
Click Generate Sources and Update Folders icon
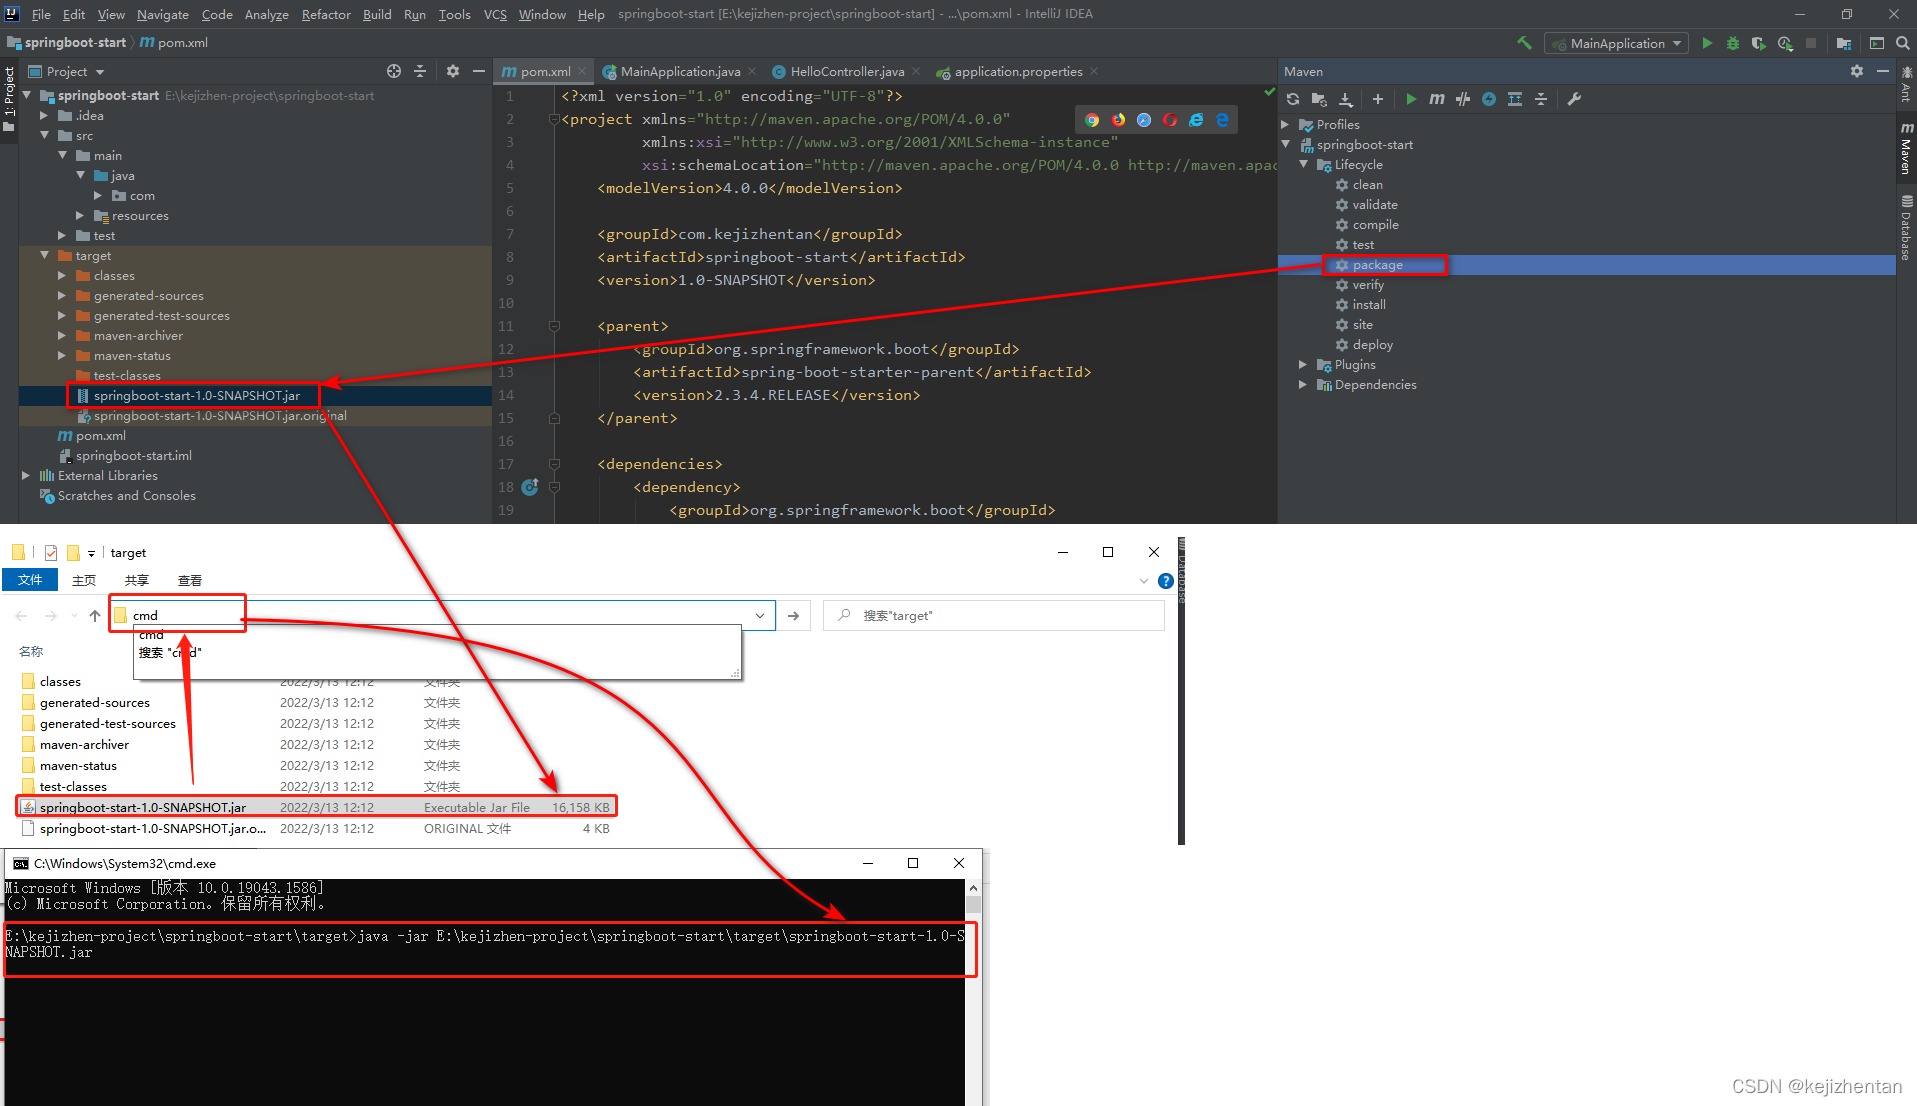pos(1319,99)
